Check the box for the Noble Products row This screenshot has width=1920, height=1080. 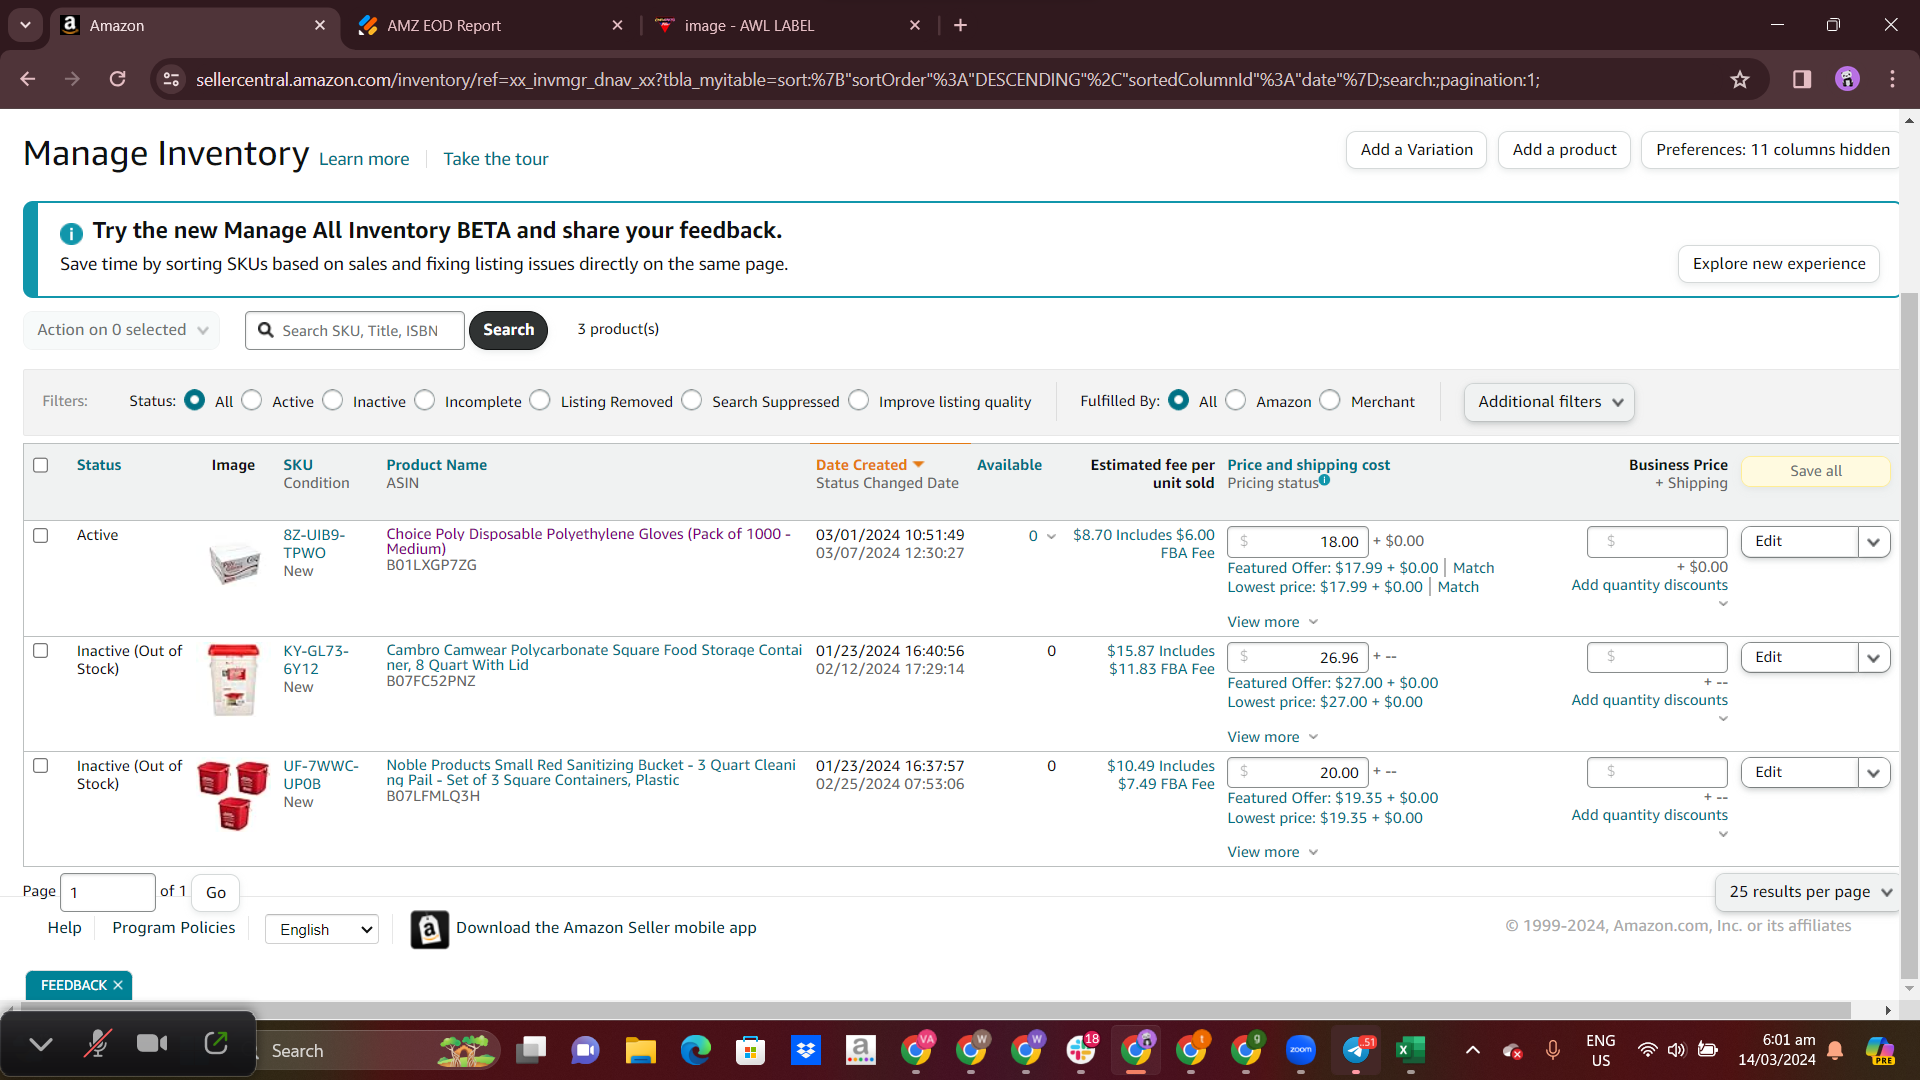(41, 765)
